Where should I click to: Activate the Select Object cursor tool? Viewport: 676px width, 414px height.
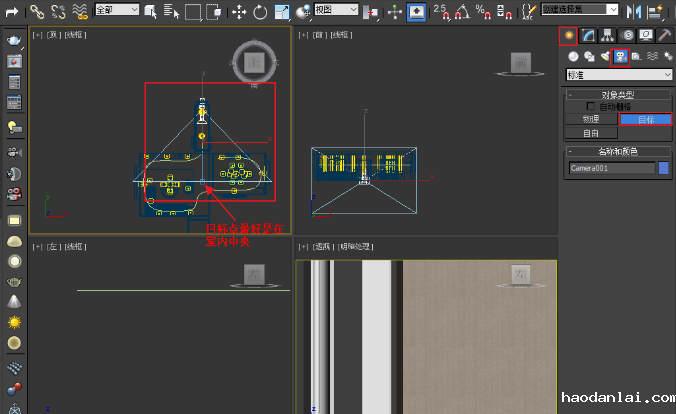click(150, 12)
